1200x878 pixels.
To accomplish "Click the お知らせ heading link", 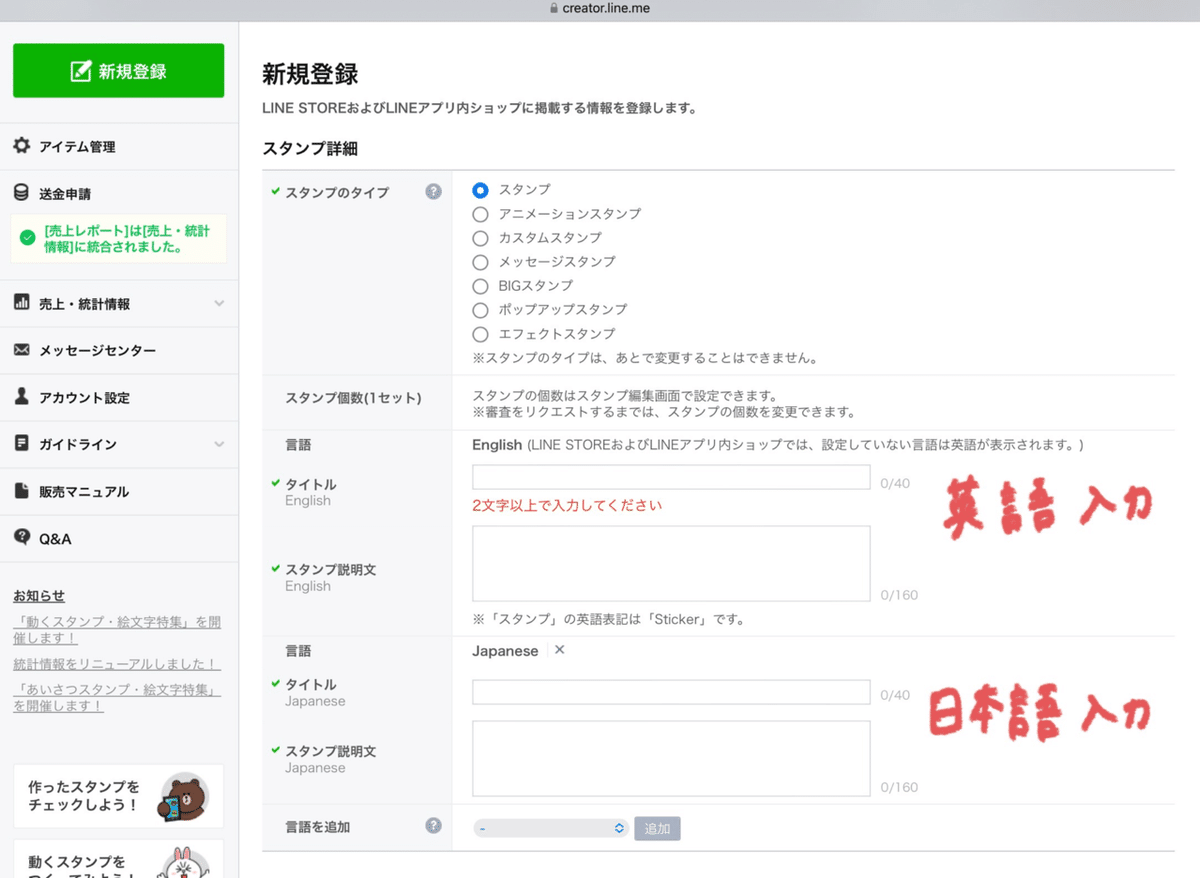I will pyautogui.click(x=39, y=596).
